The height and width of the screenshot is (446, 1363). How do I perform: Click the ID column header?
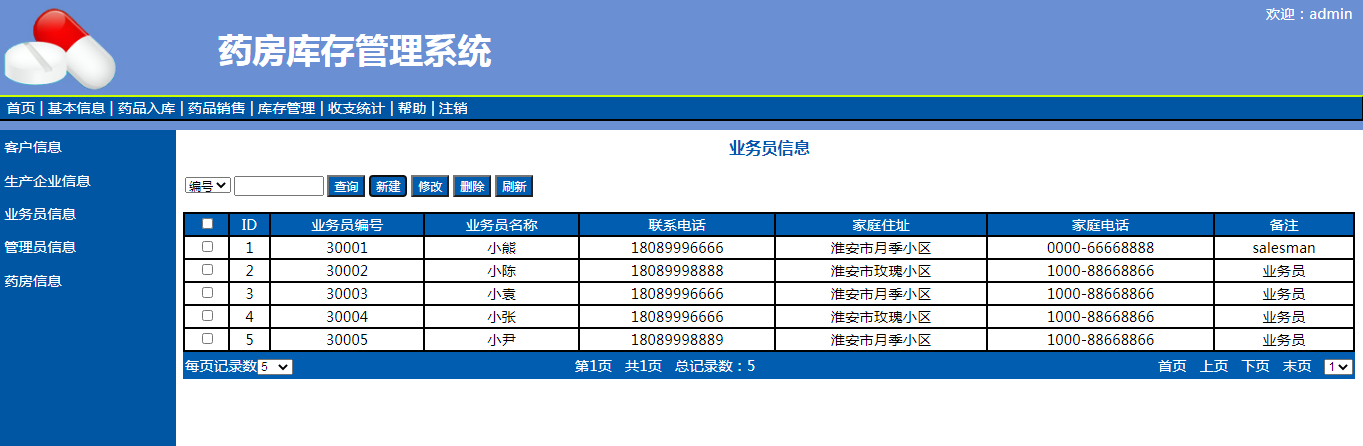tap(250, 224)
